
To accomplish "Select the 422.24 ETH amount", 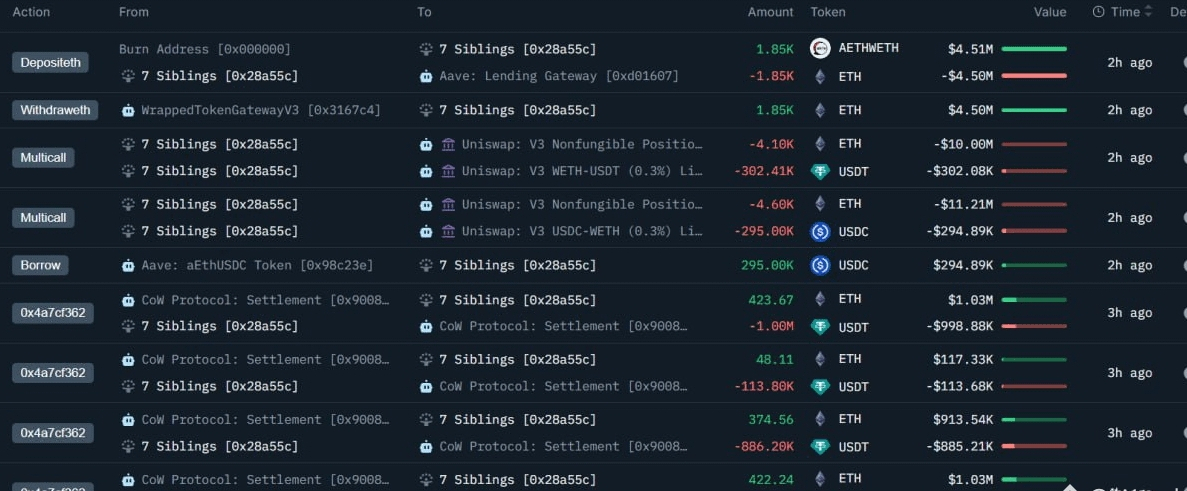I will pyautogui.click(x=771, y=480).
